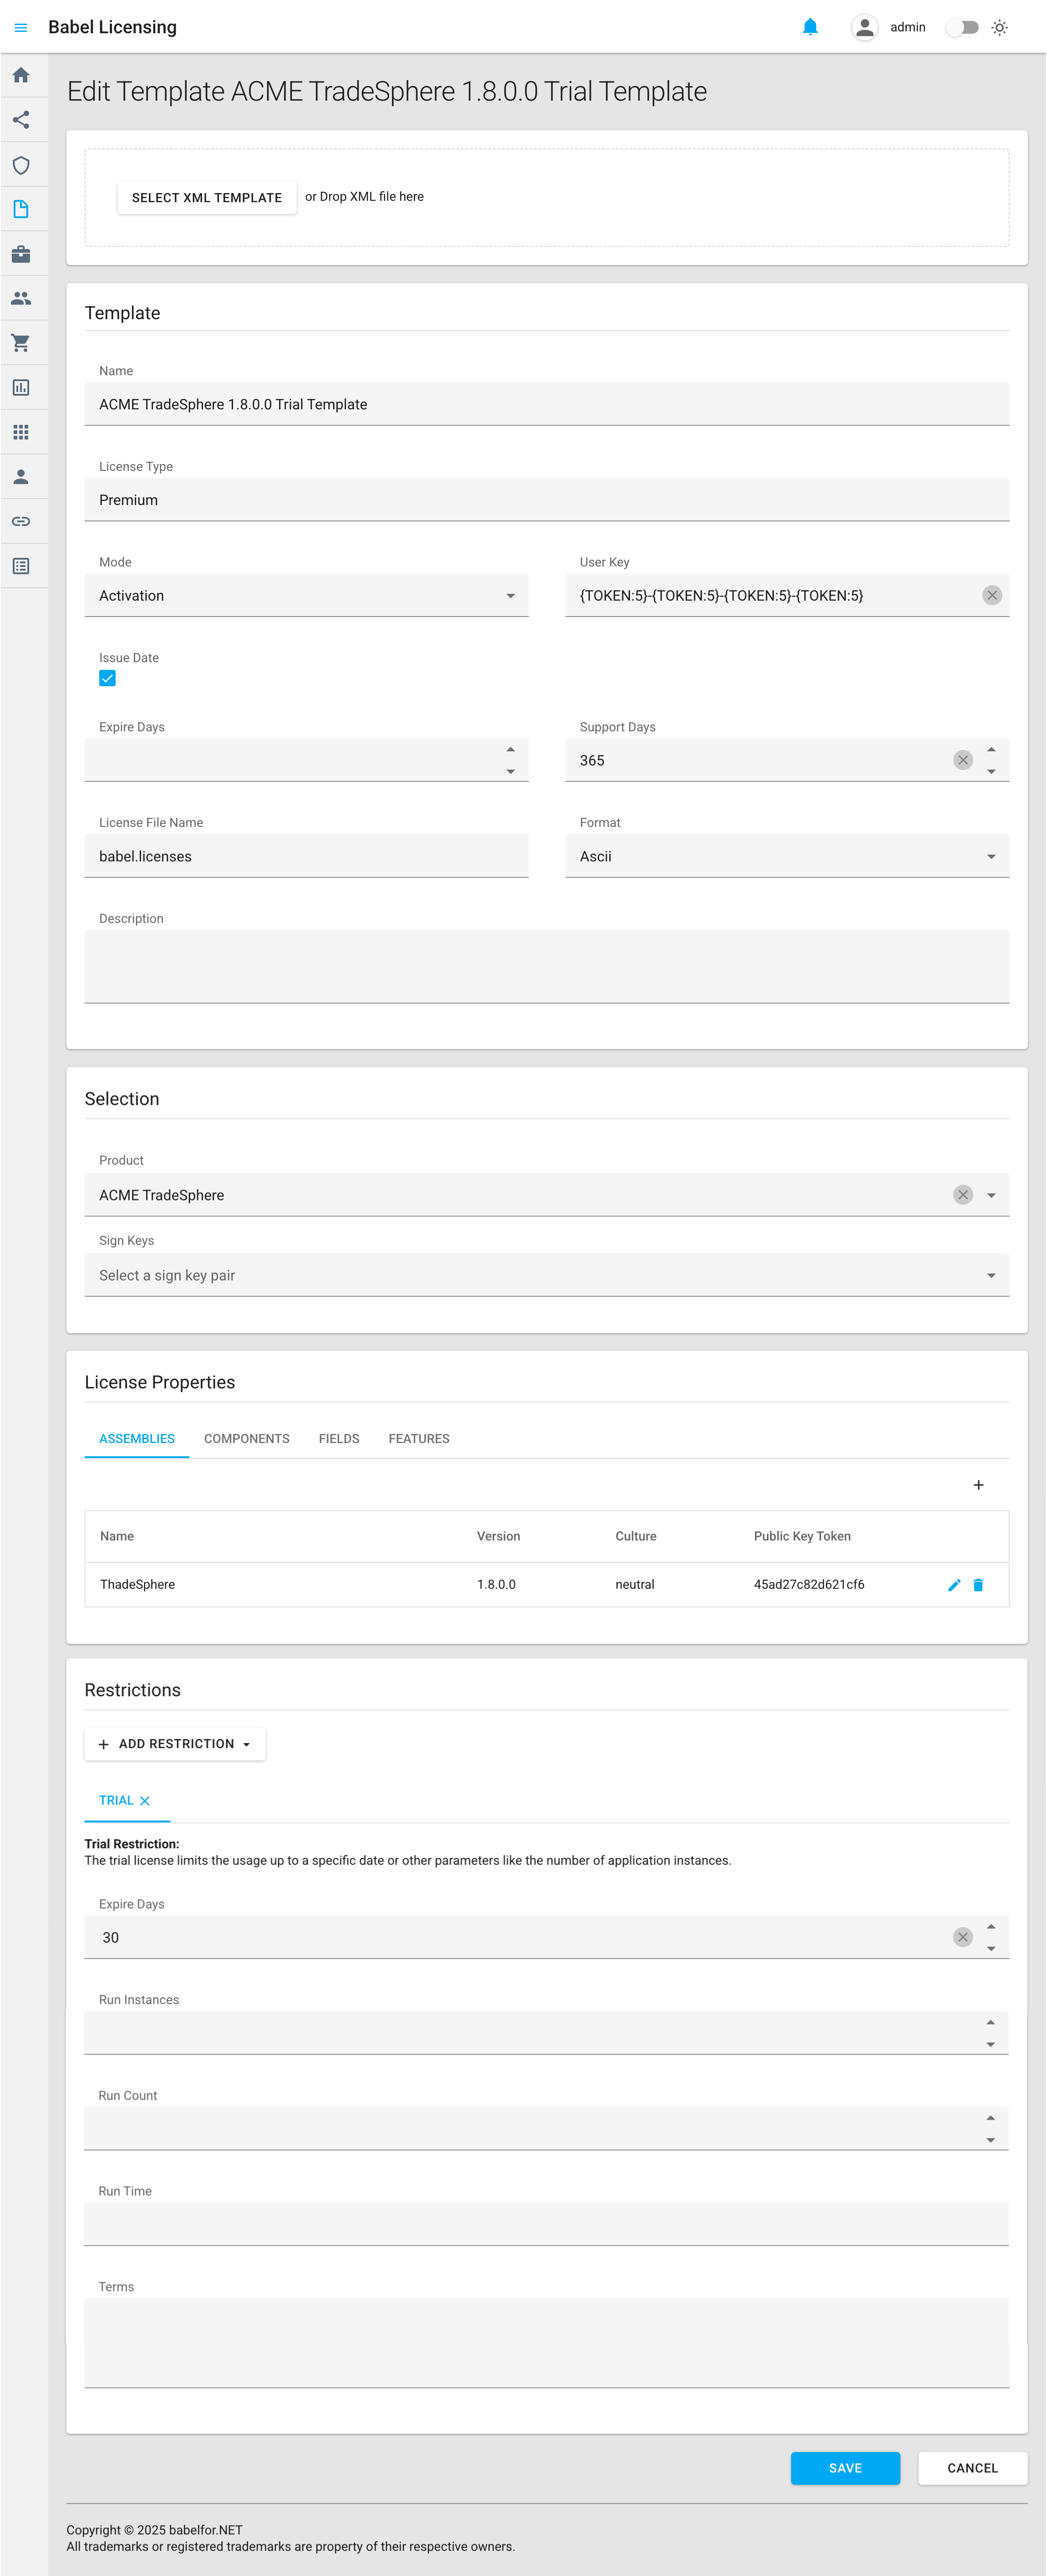
Task: Uncheck the Issue Date checkbox
Action: (x=108, y=678)
